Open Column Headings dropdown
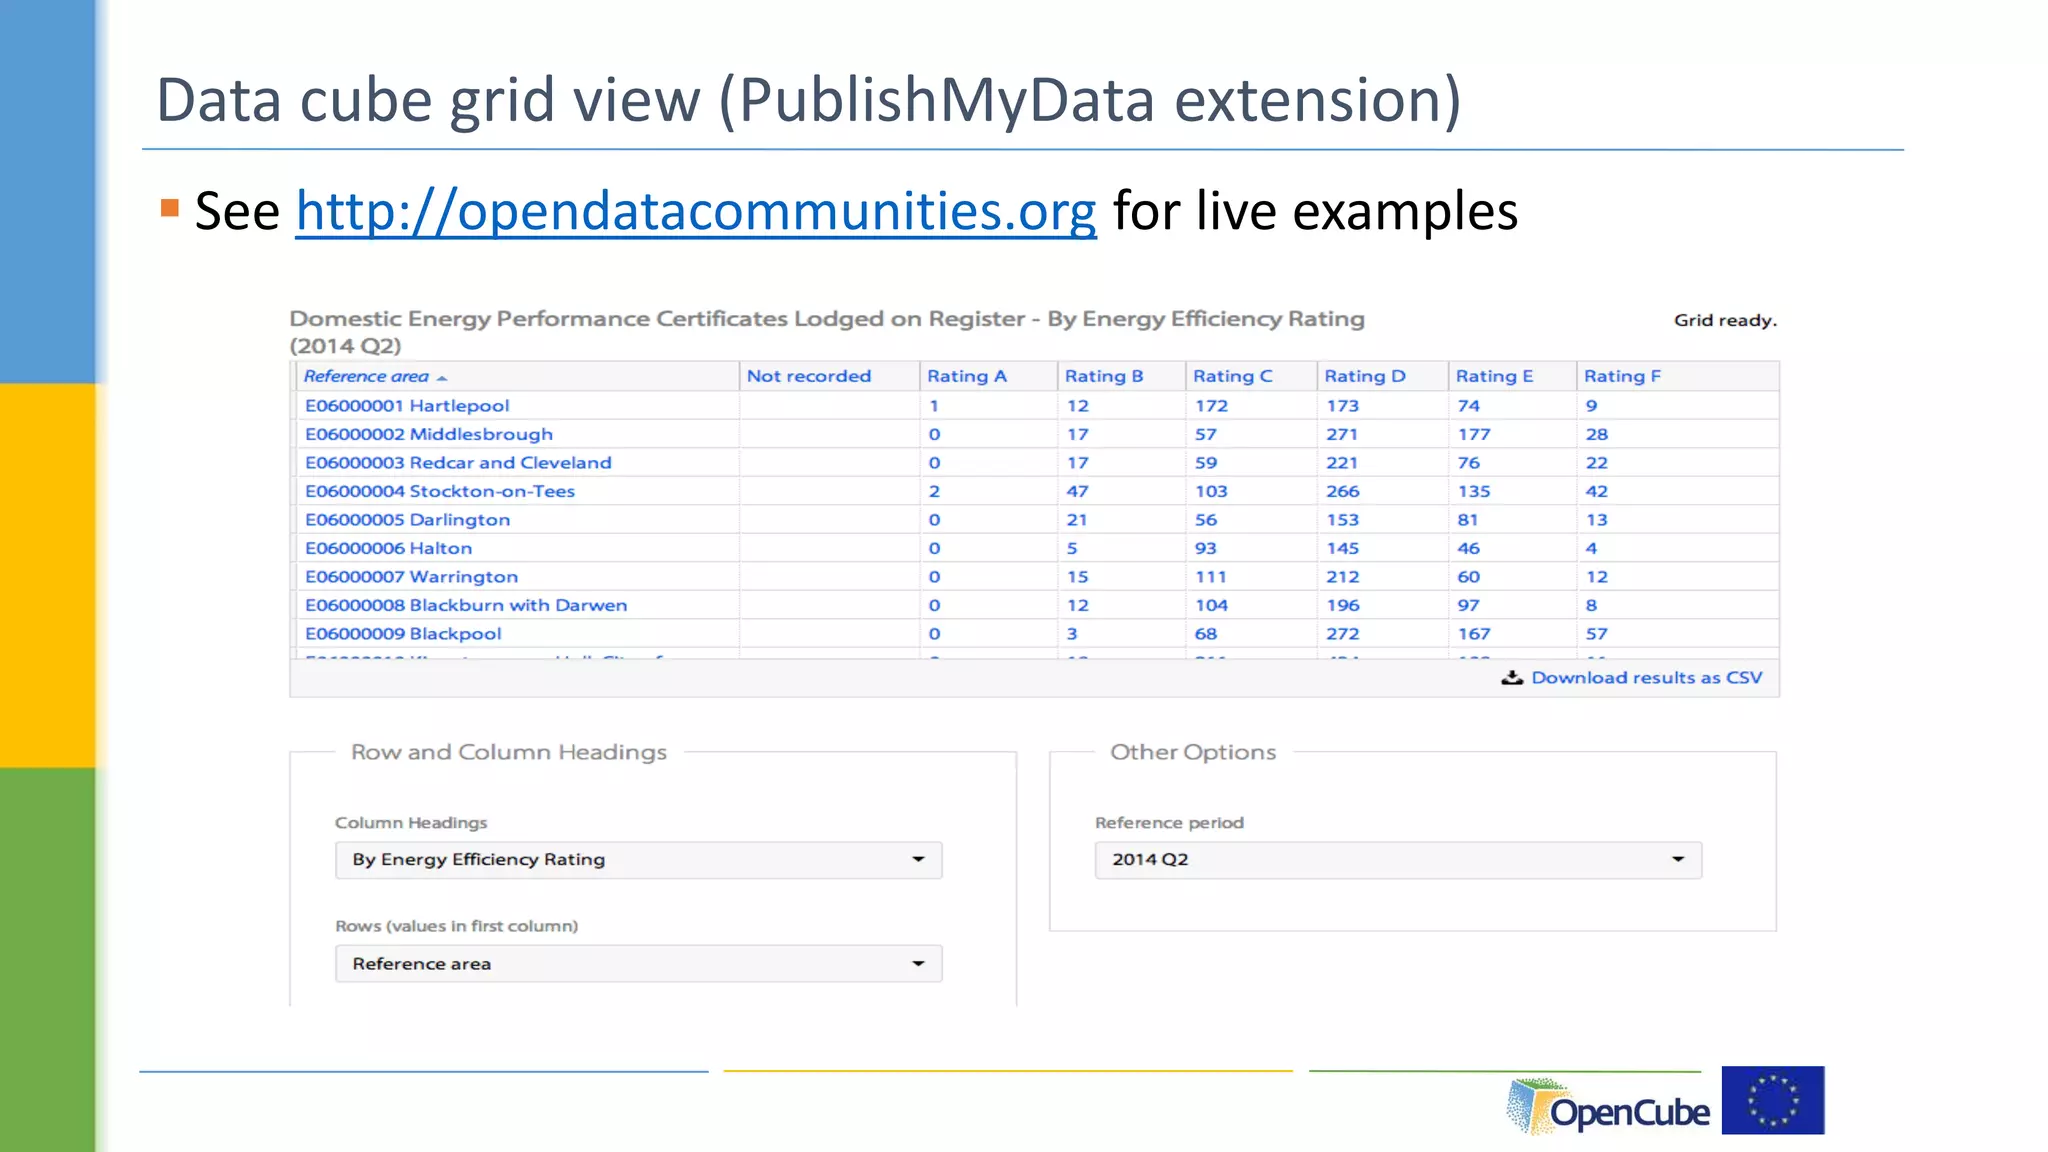 point(638,860)
